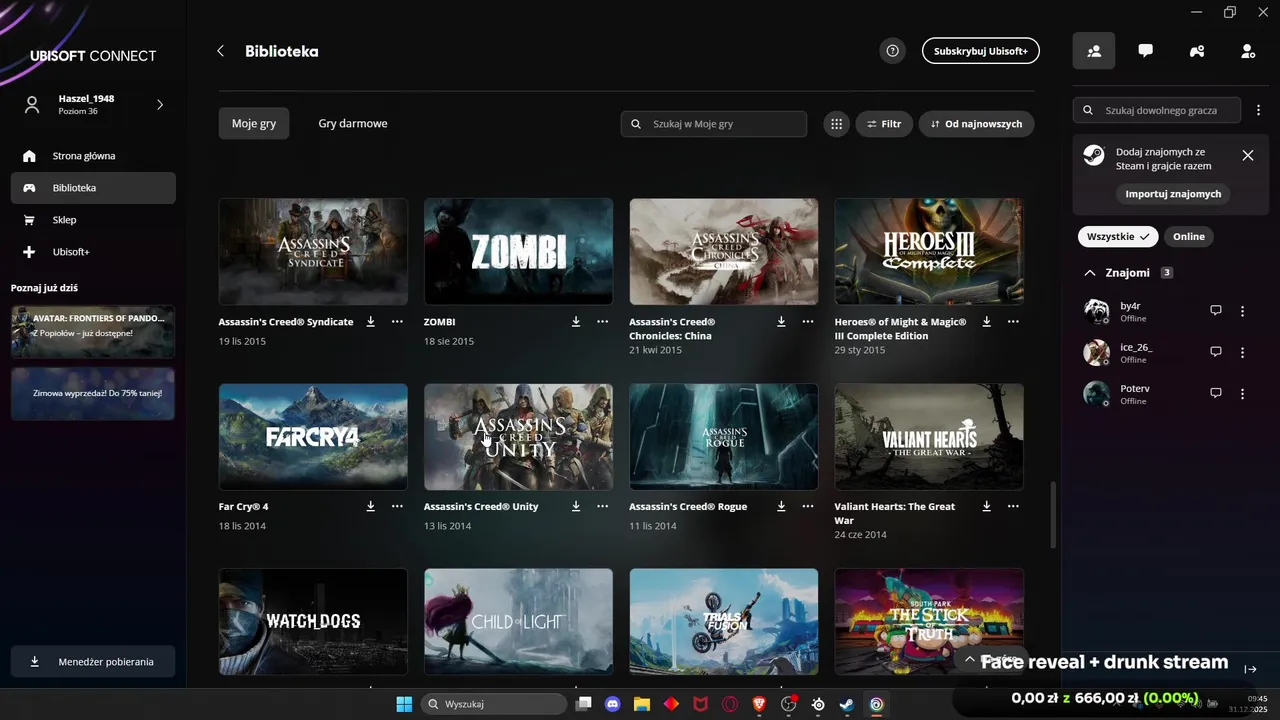Open more options for Assassin's Creed Rogue
Viewport: 1280px width, 720px height.
[808, 506]
